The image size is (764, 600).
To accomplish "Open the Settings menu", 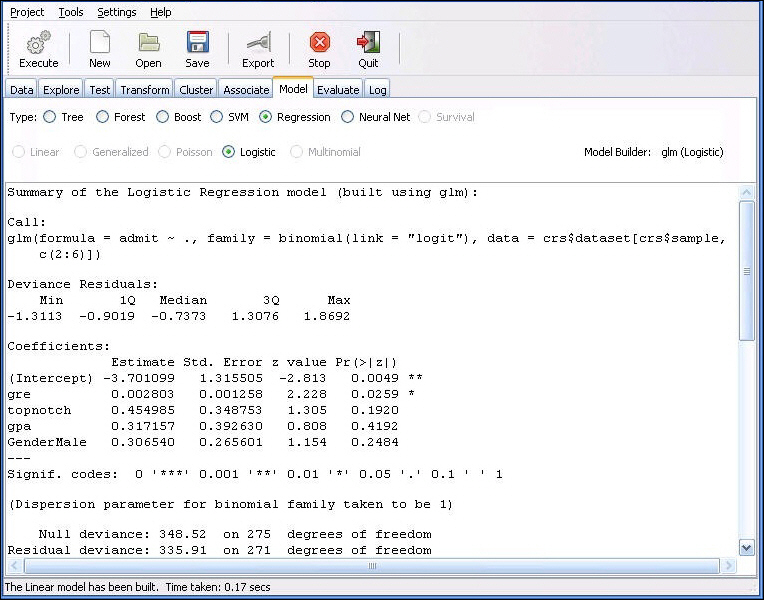I will [x=117, y=12].
